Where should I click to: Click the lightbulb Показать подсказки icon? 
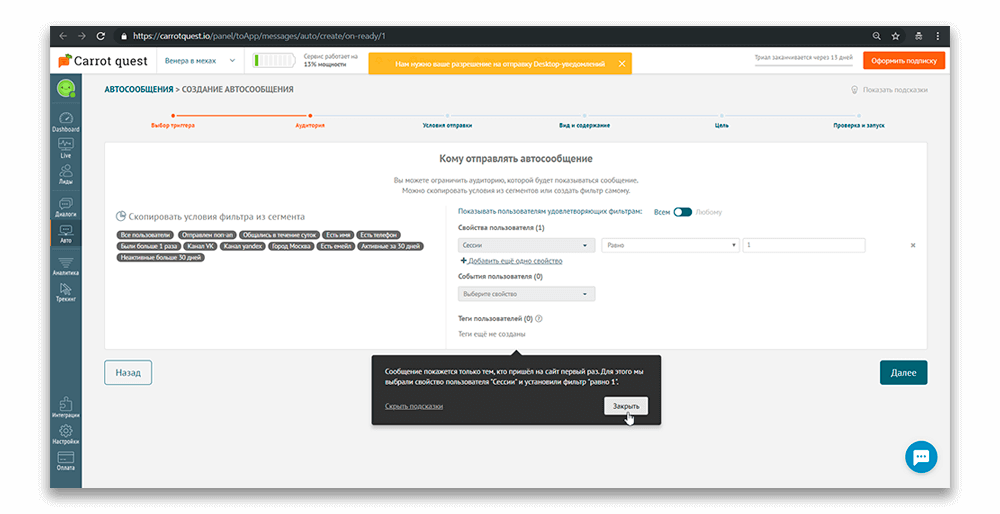click(x=855, y=90)
